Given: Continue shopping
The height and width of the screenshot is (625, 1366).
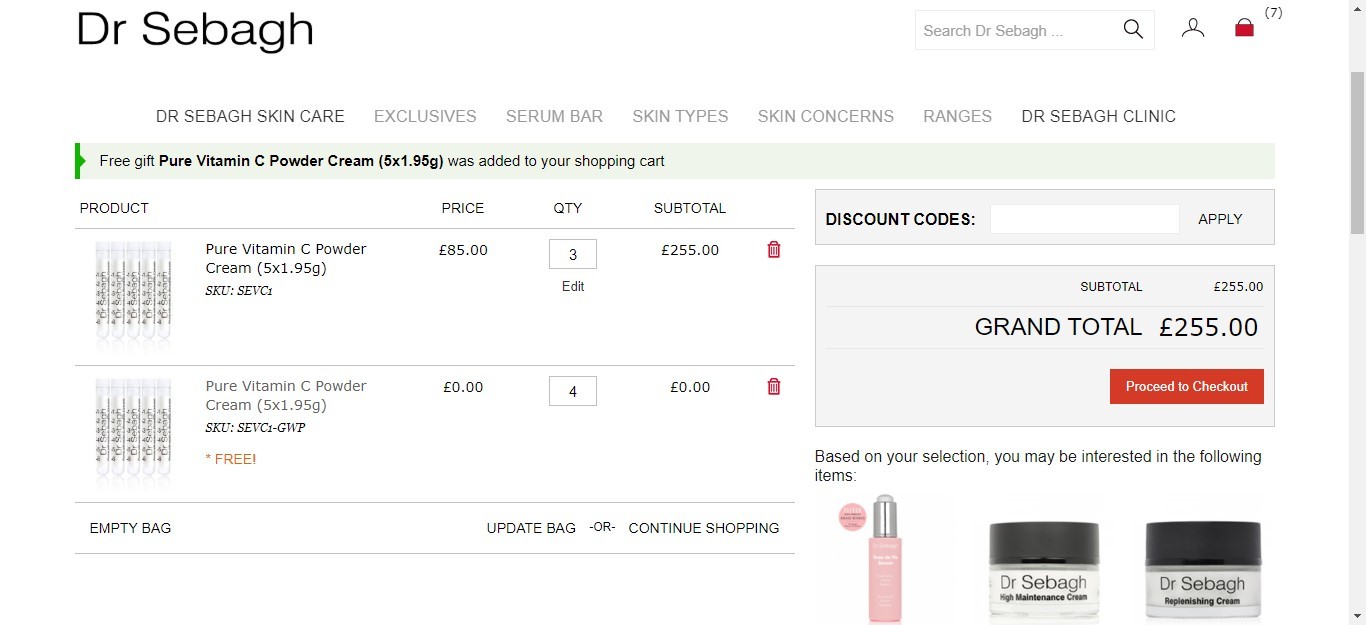Looking at the screenshot, I should 704,528.
